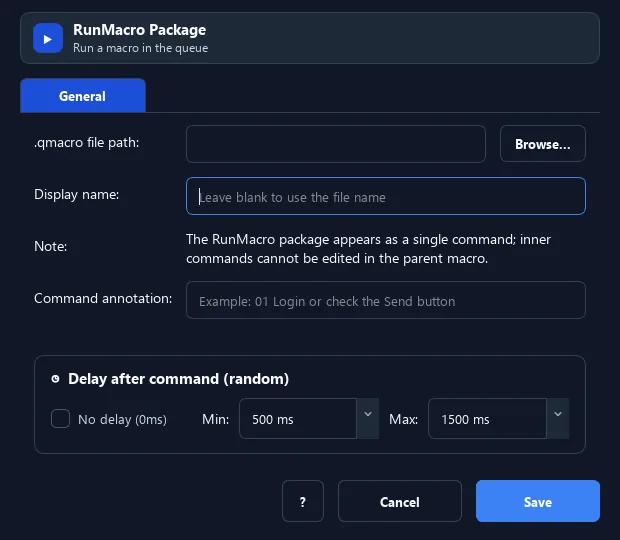620x540 pixels.
Task: Click the .qmacro file path input field
Action: [336, 144]
